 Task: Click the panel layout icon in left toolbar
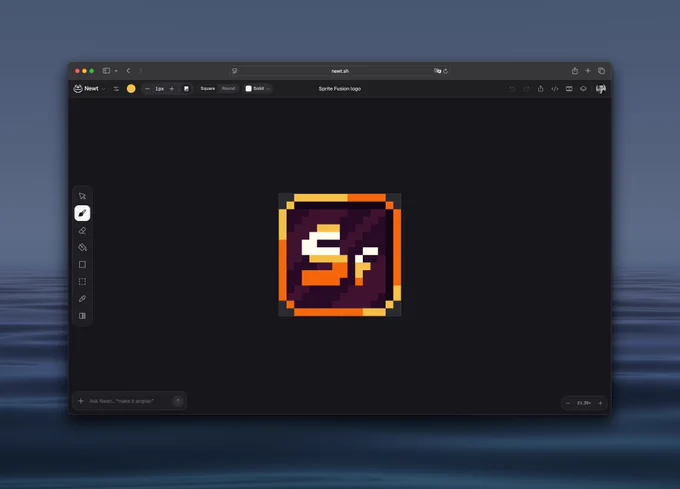point(82,316)
